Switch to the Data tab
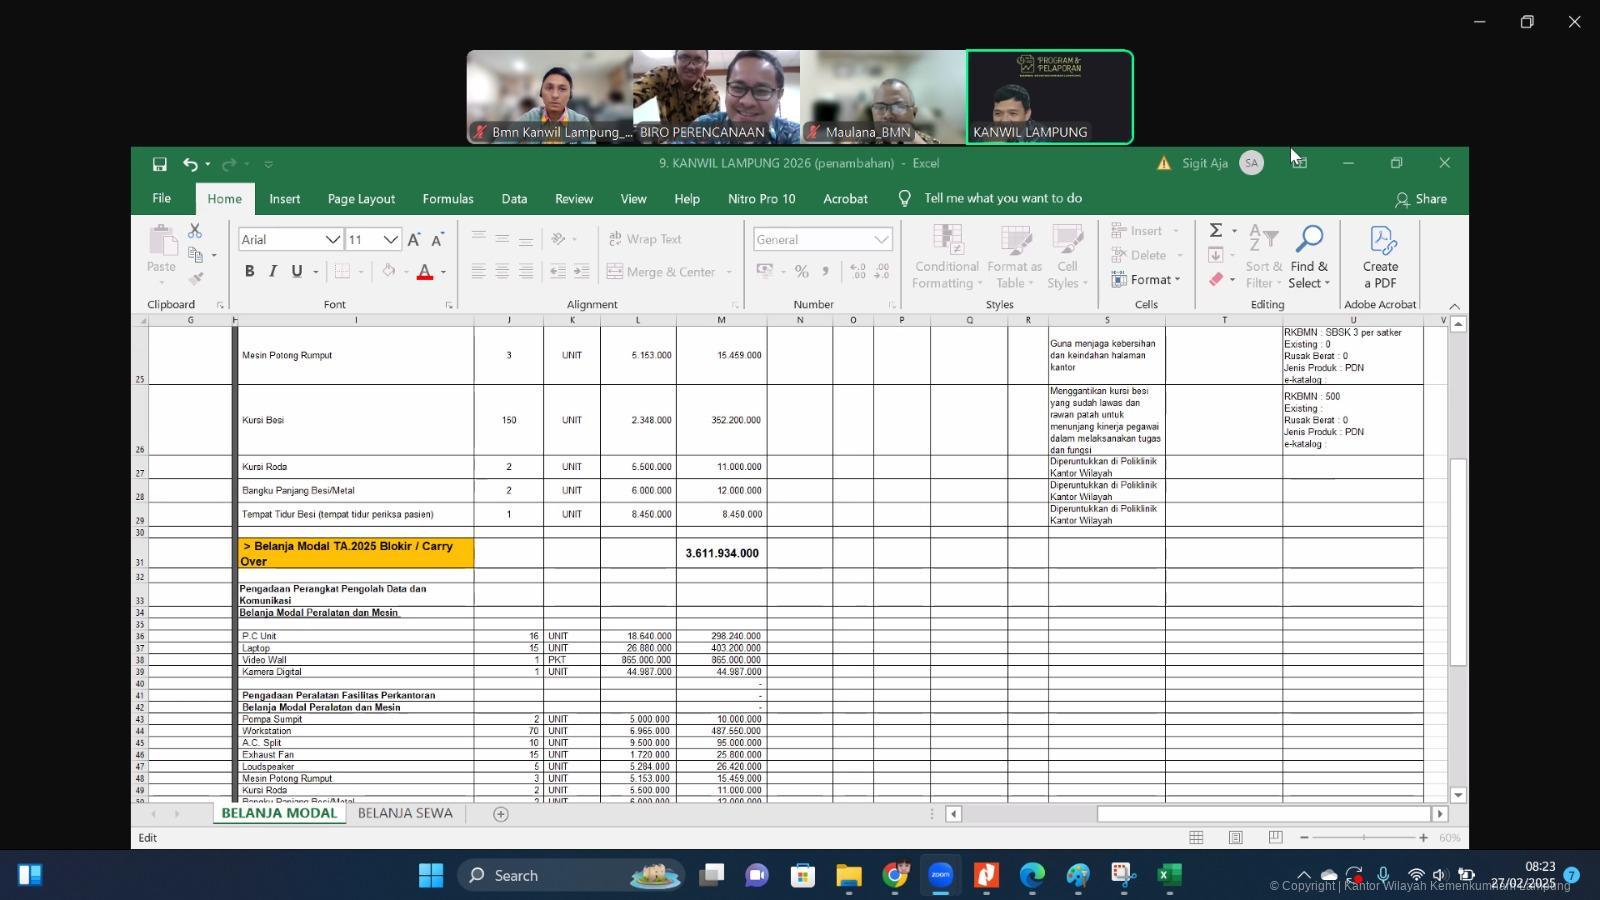The height and width of the screenshot is (900, 1600). click(514, 199)
